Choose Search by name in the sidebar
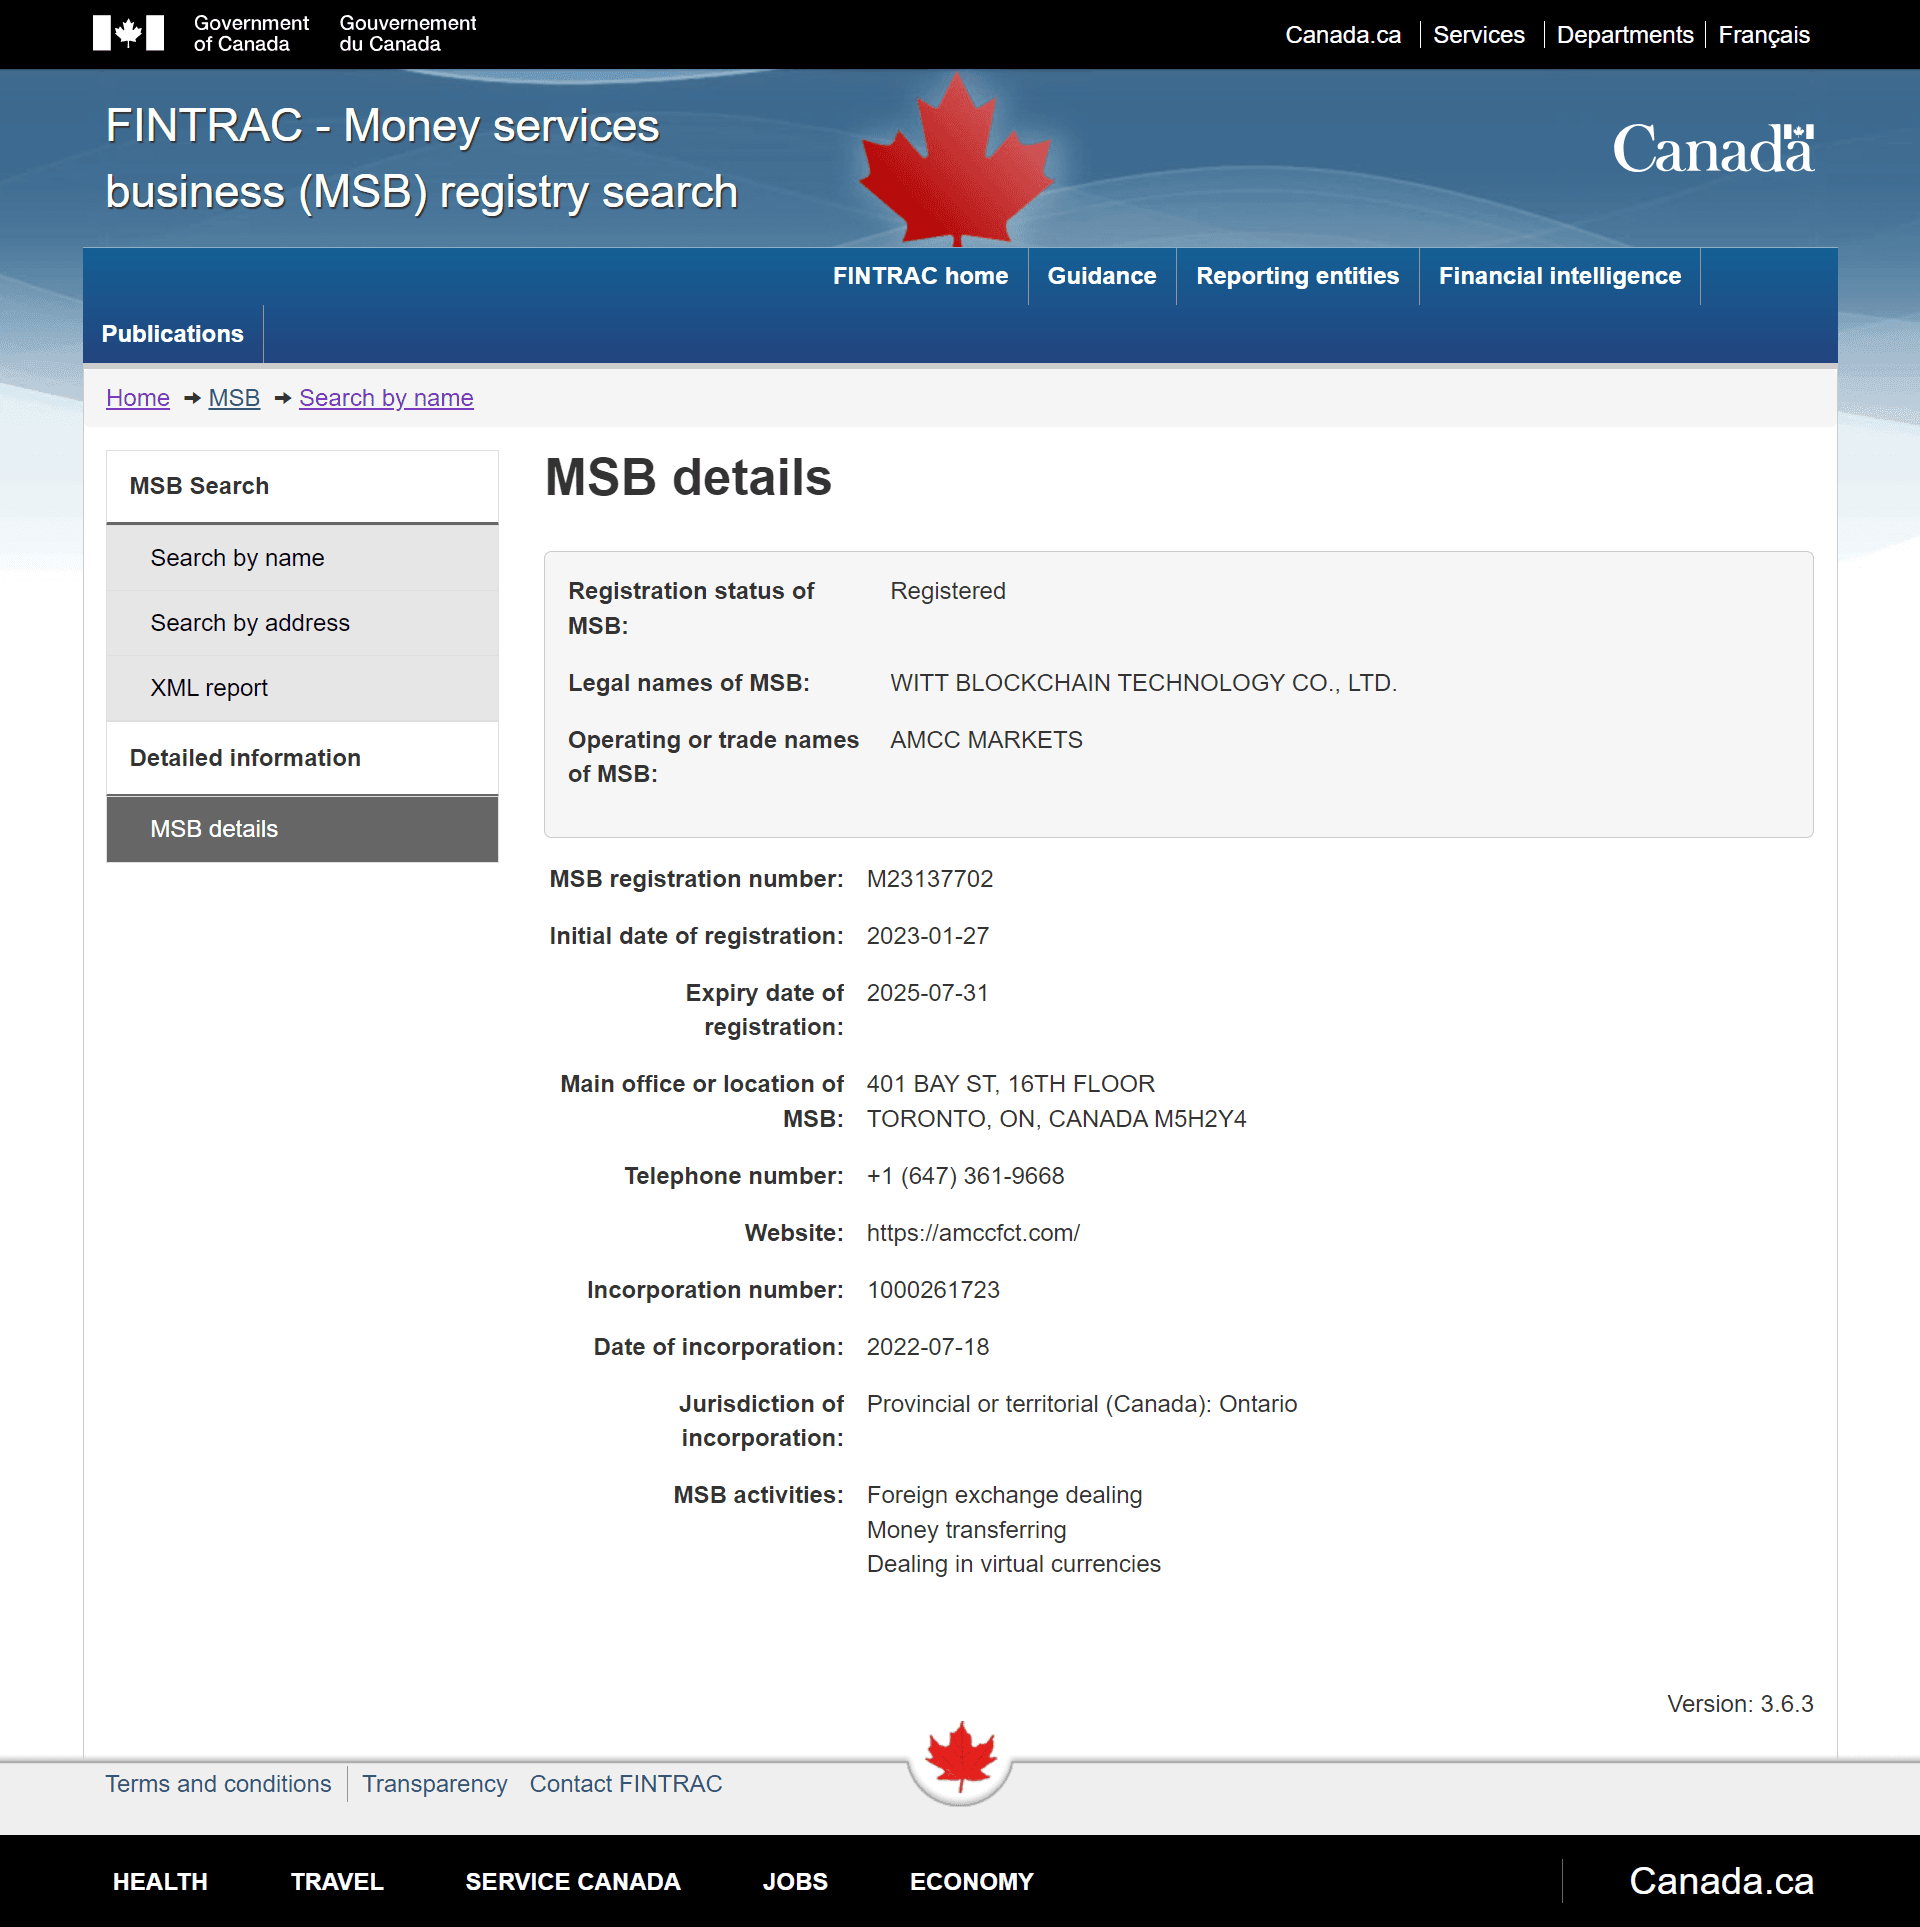The height and width of the screenshot is (1927, 1920). [302, 558]
